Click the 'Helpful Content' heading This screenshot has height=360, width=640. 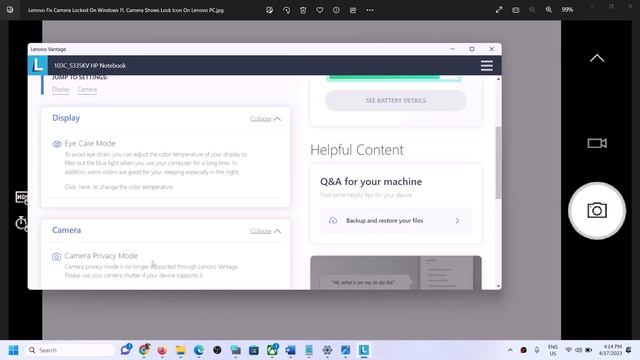(357, 150)
